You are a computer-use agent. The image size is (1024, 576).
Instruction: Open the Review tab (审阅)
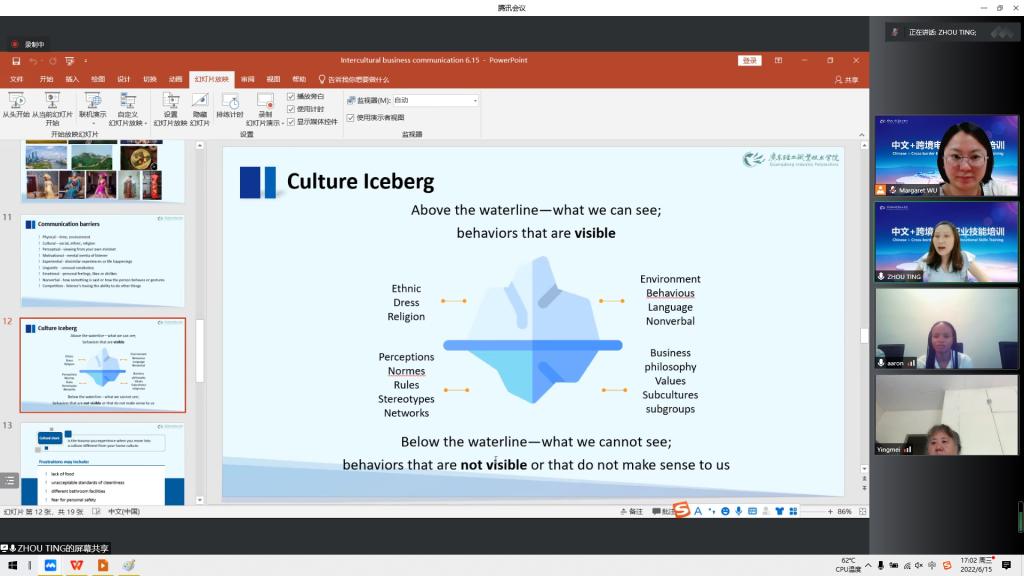tap(247, 79)
